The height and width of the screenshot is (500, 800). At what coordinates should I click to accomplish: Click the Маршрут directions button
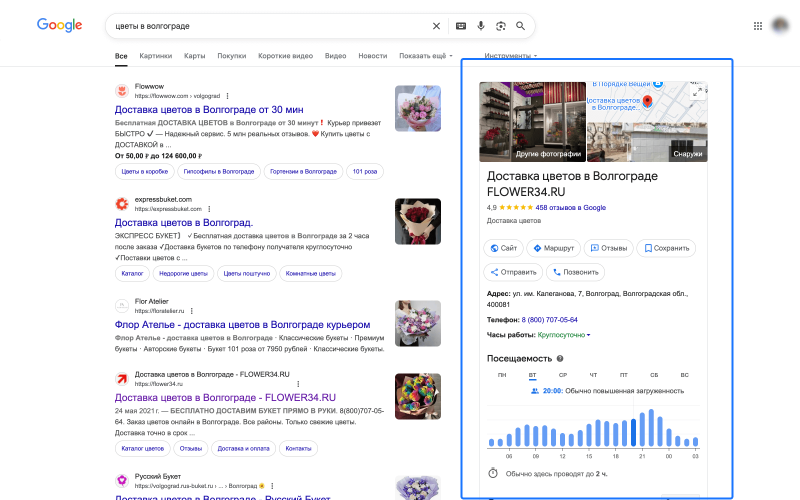pos(554,248)
